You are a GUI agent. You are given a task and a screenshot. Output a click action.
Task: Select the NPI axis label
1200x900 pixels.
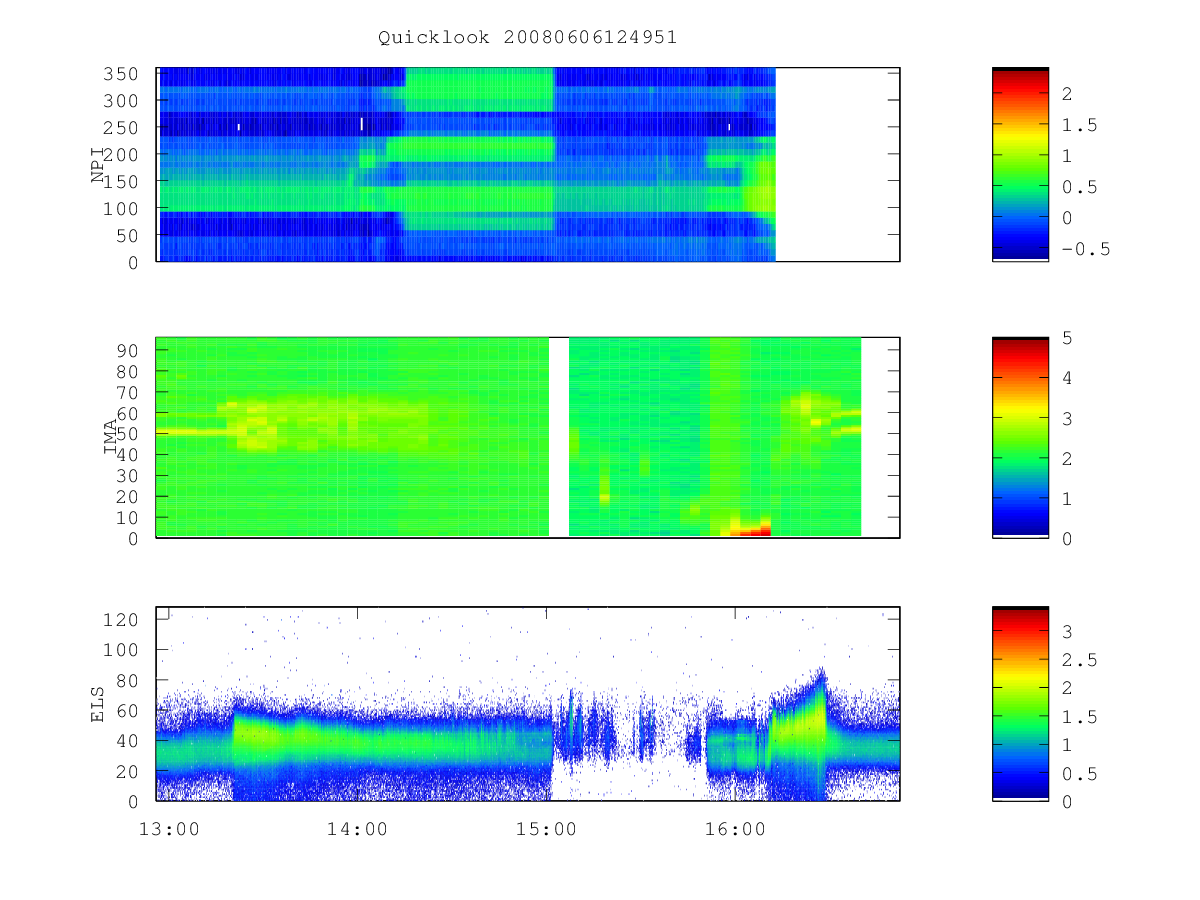click(x=98, y=165)
